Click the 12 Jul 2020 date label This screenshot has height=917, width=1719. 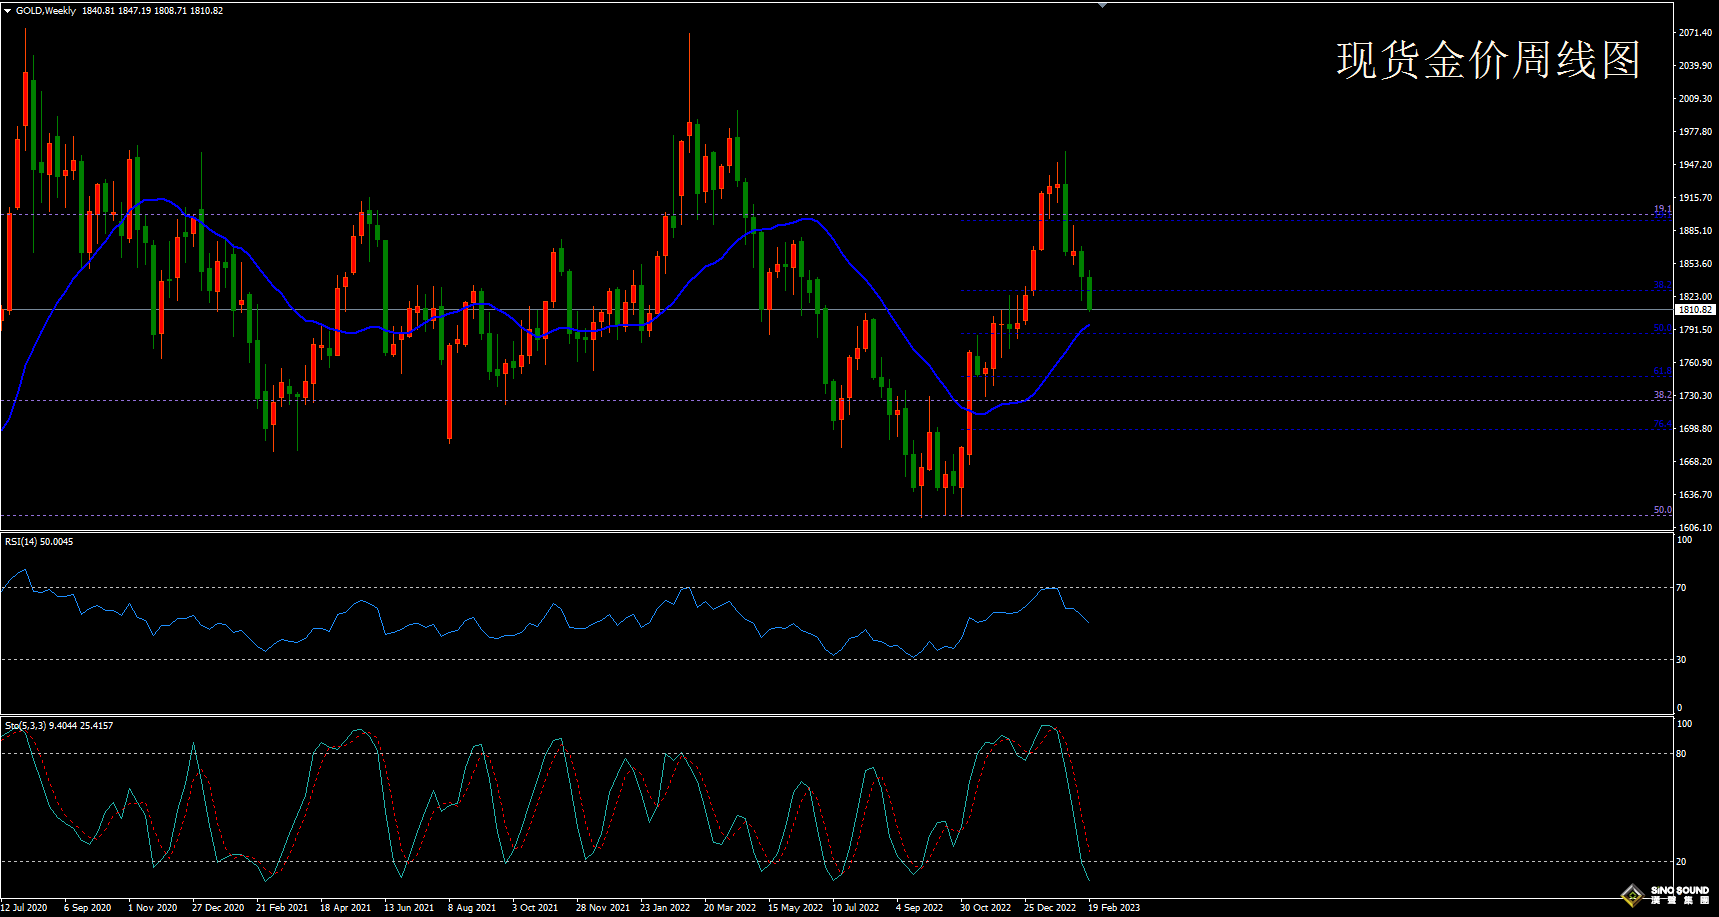pyautogui.click(x=24, y=908)
